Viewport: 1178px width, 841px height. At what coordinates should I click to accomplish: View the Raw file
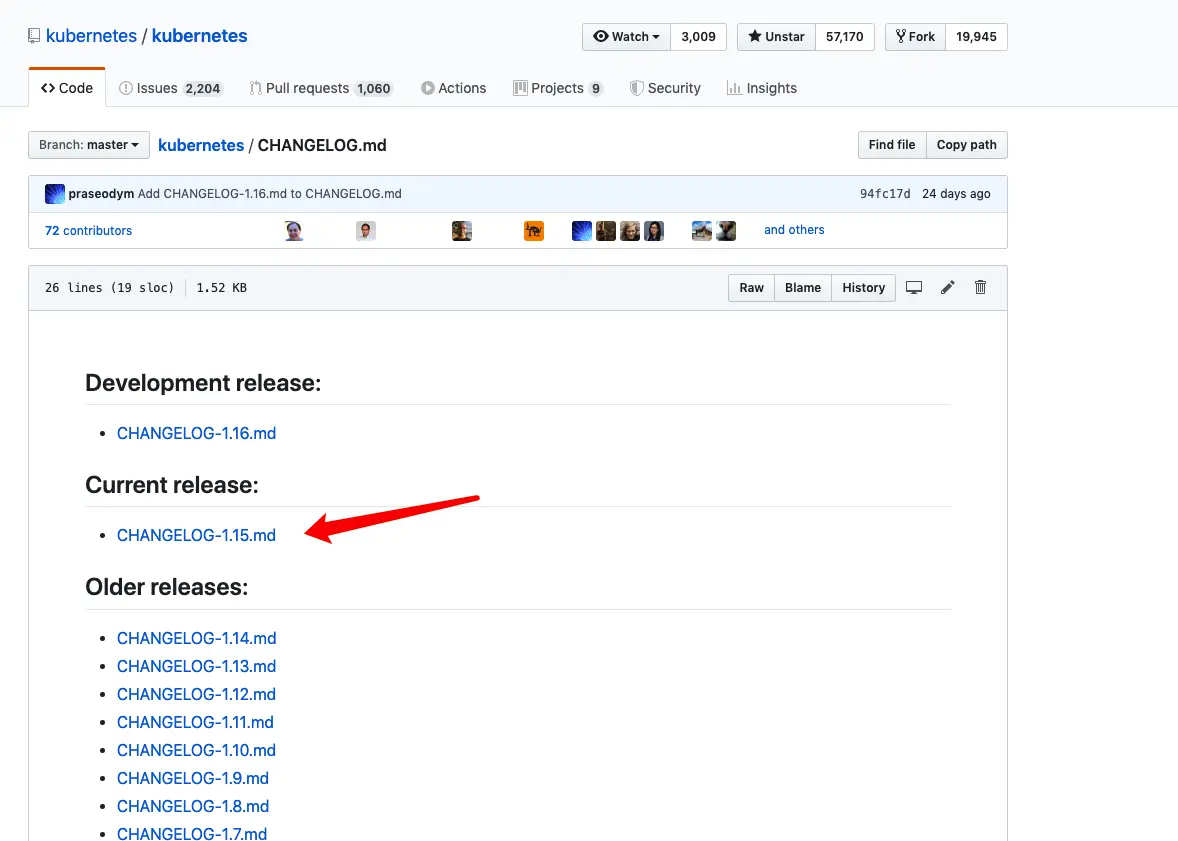(751, 288)
